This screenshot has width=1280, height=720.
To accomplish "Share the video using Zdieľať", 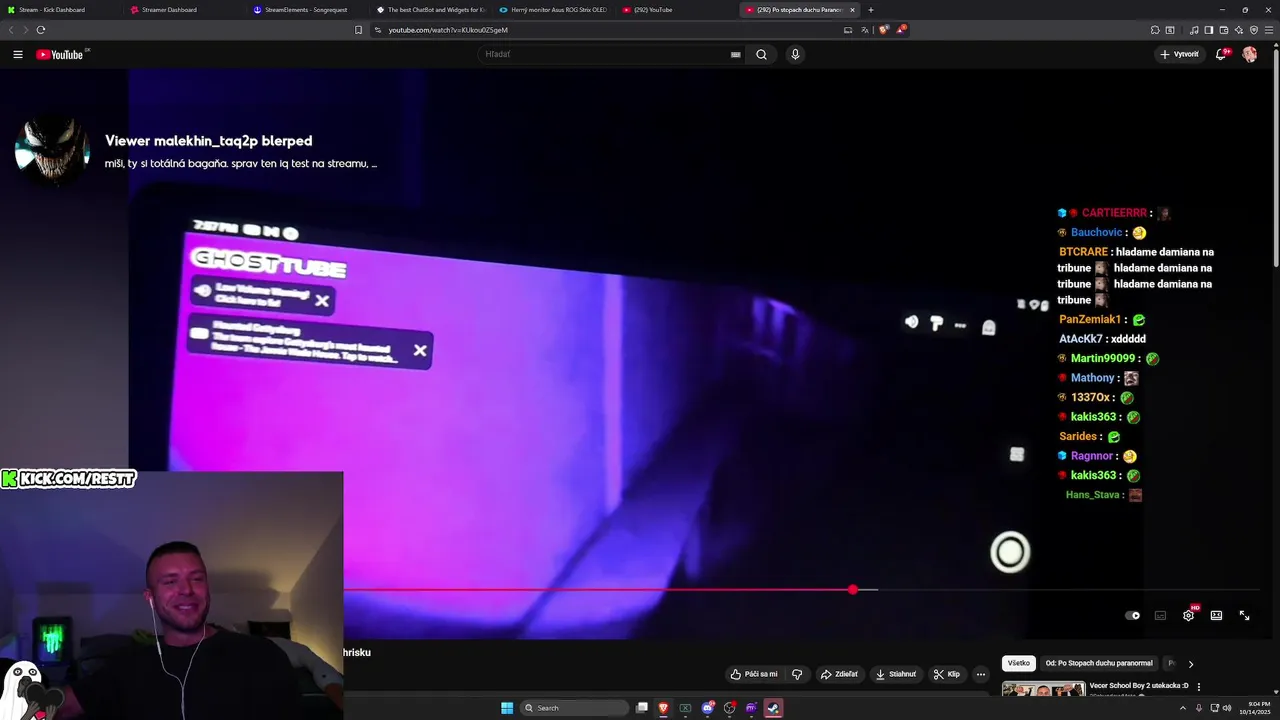I will coord(839,674).
